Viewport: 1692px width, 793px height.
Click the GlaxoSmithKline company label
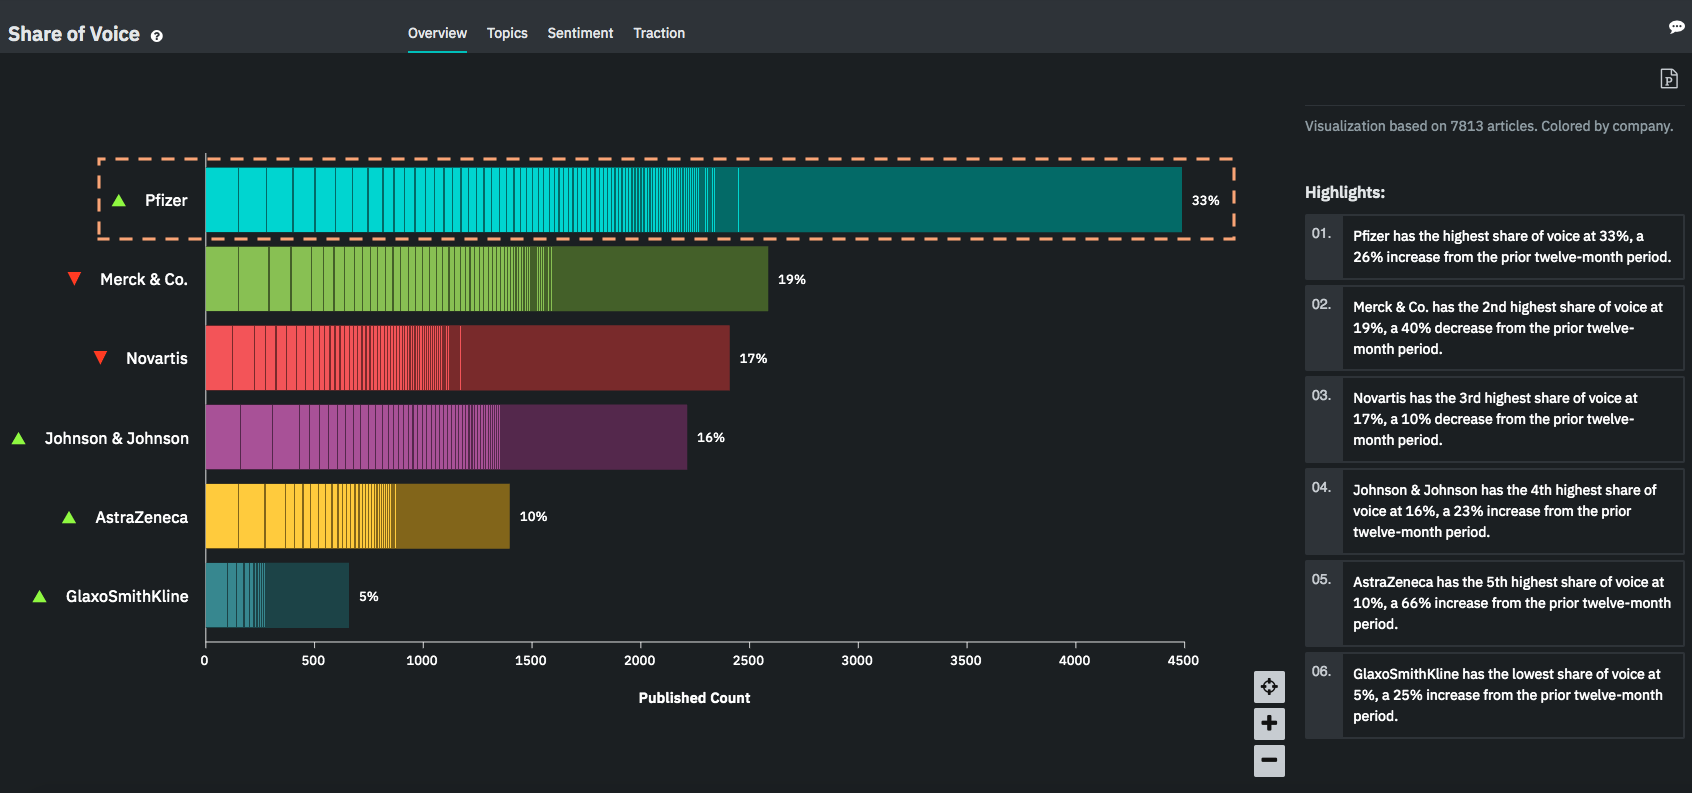pos(127,596)
